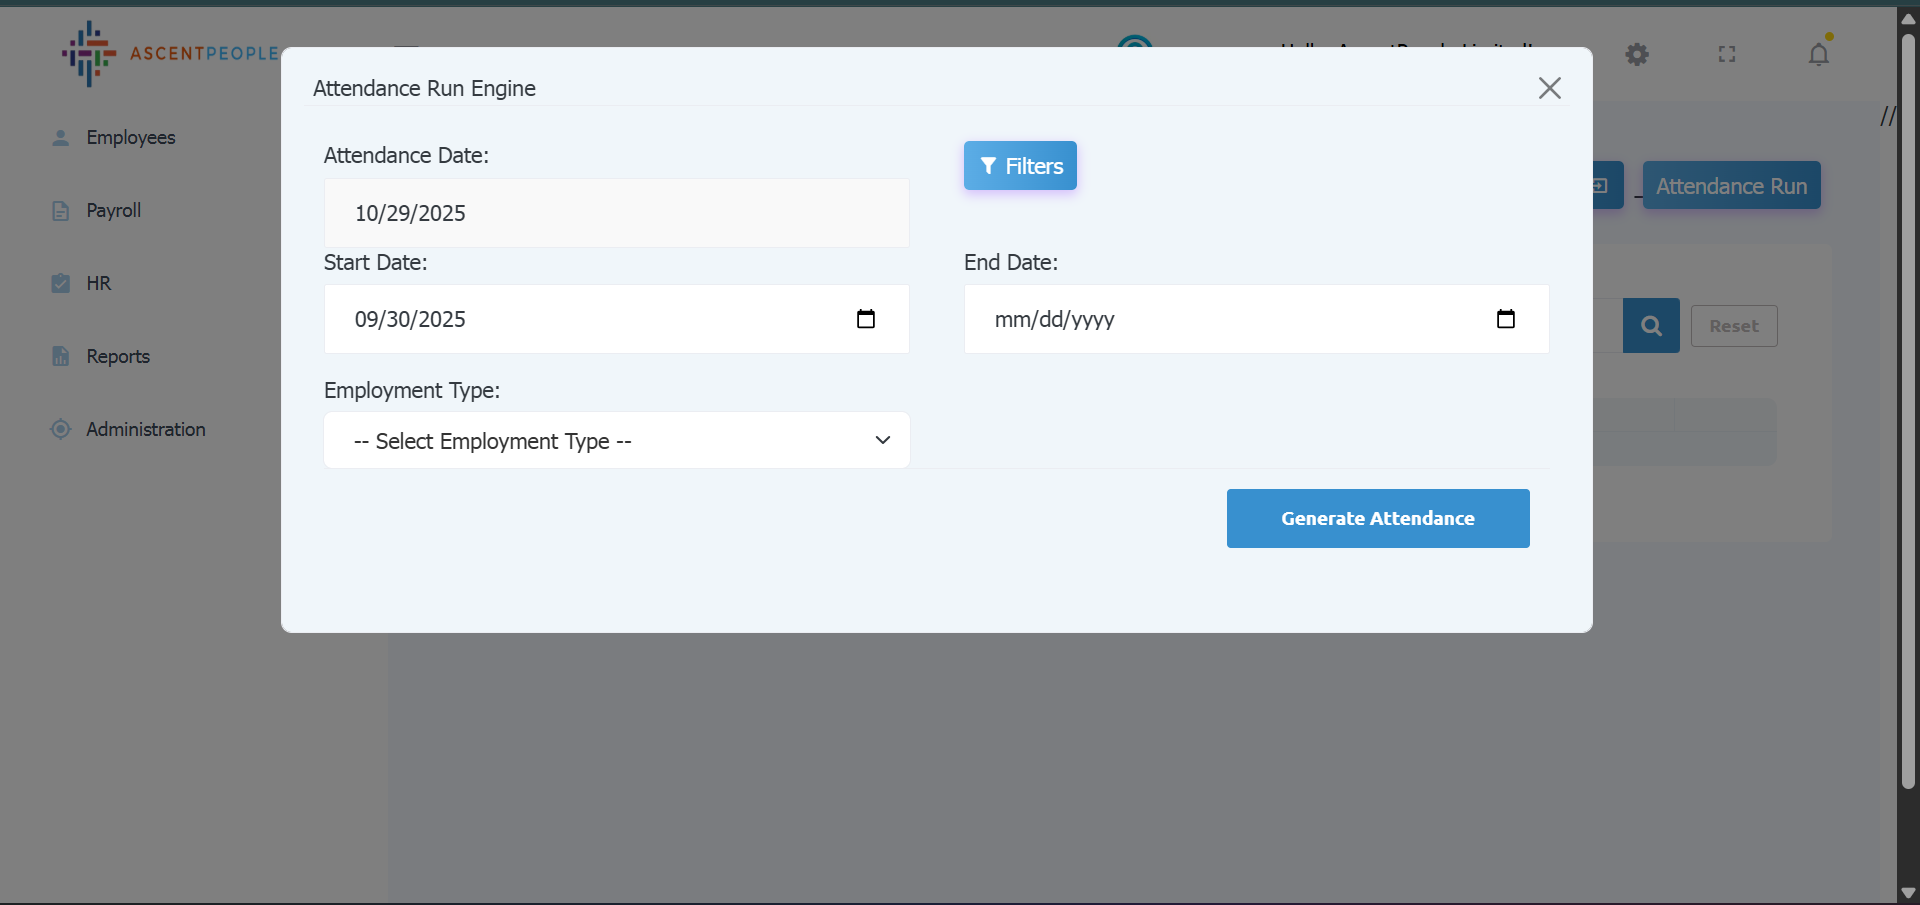Click the Attendance Date field
This screenshot has width=1920, height=905.
click(x=616, y=213)
